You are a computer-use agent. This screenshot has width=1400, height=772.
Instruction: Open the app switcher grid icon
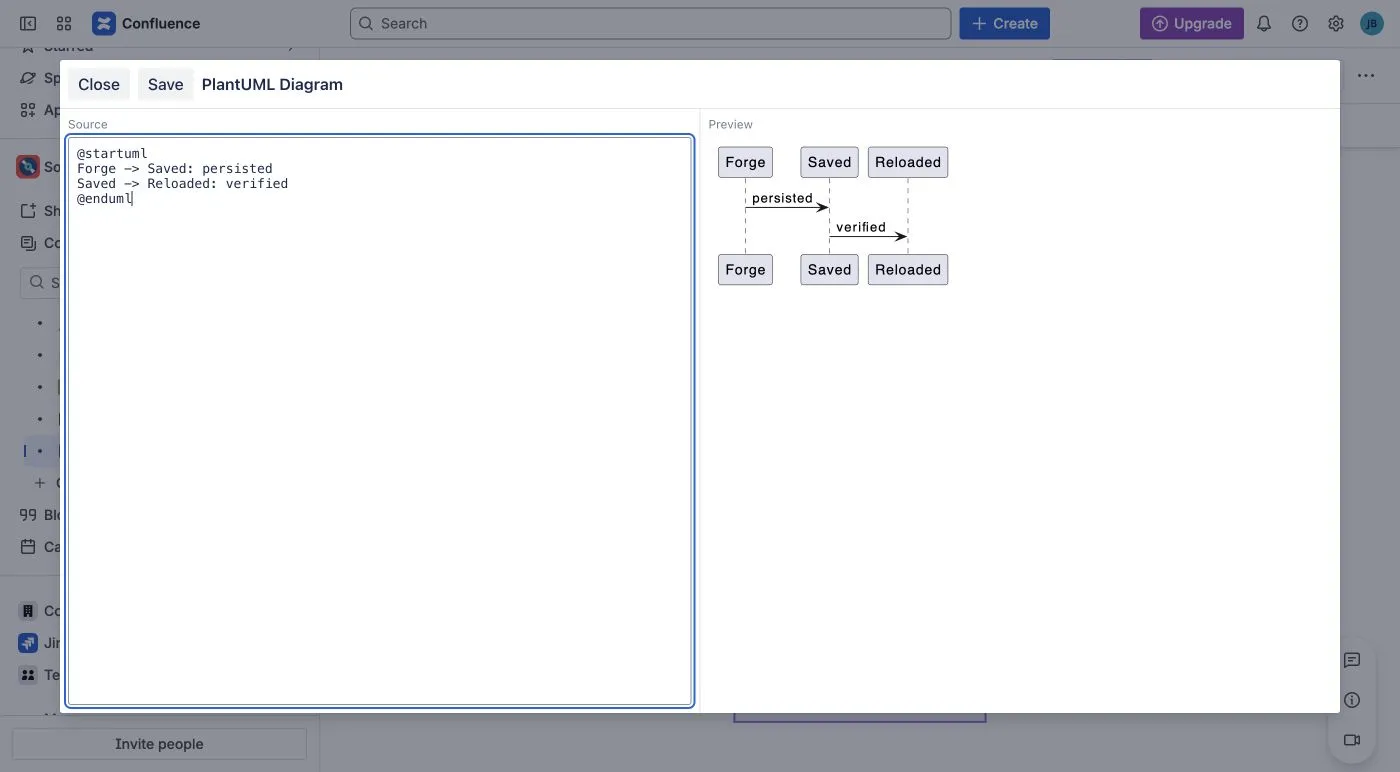click(64, 23)
